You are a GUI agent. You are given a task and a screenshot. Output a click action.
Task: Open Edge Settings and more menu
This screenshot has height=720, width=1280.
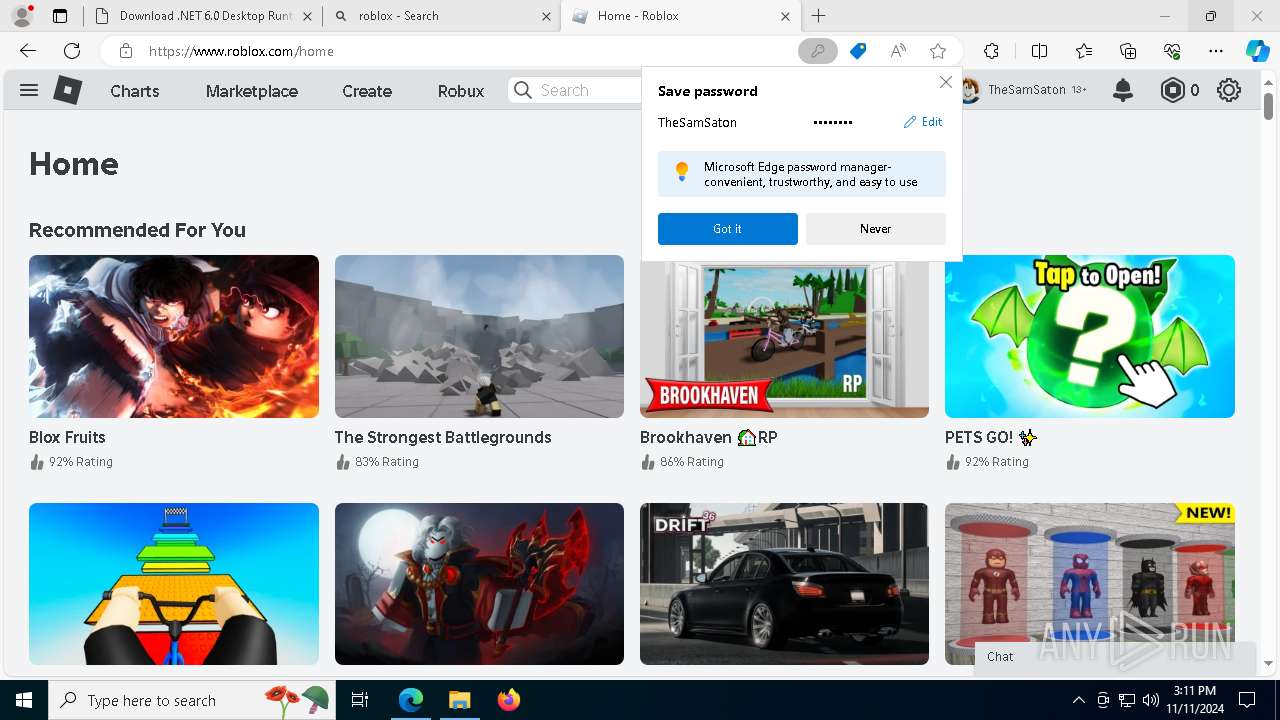[1216, 51]
